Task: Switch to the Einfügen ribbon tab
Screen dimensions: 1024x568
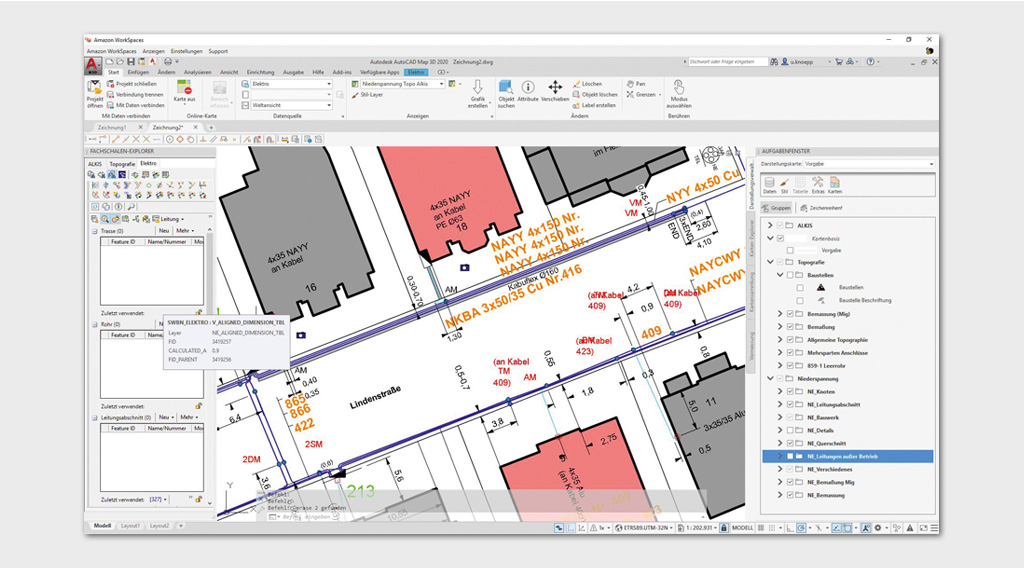Action: (x=138, y=72)
